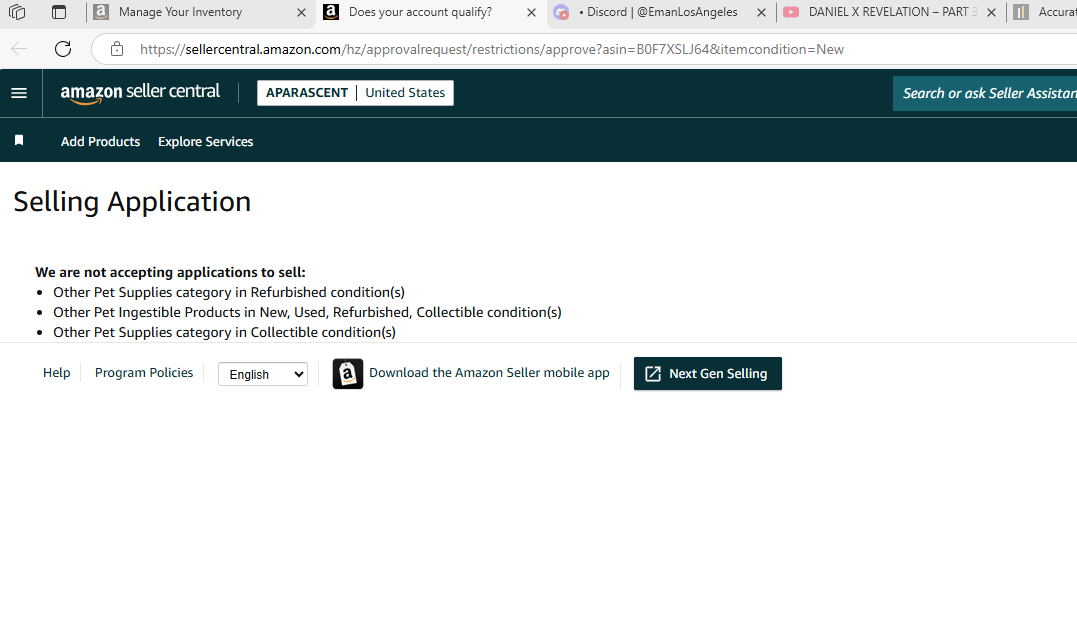Click the Next Gen Selling button
This screenshot has height=641, width=1077.
click(x=707, y=374)
